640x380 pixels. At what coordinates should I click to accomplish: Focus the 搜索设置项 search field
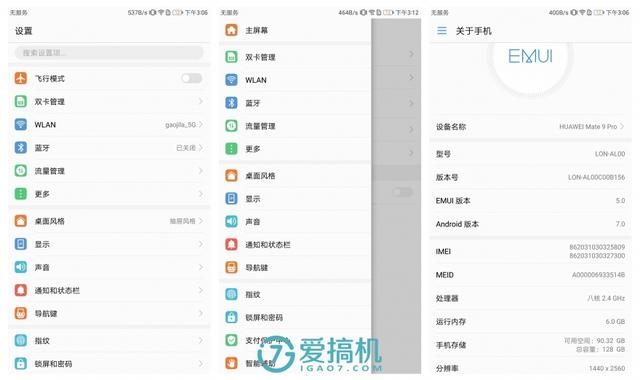(x=109, y=52)
